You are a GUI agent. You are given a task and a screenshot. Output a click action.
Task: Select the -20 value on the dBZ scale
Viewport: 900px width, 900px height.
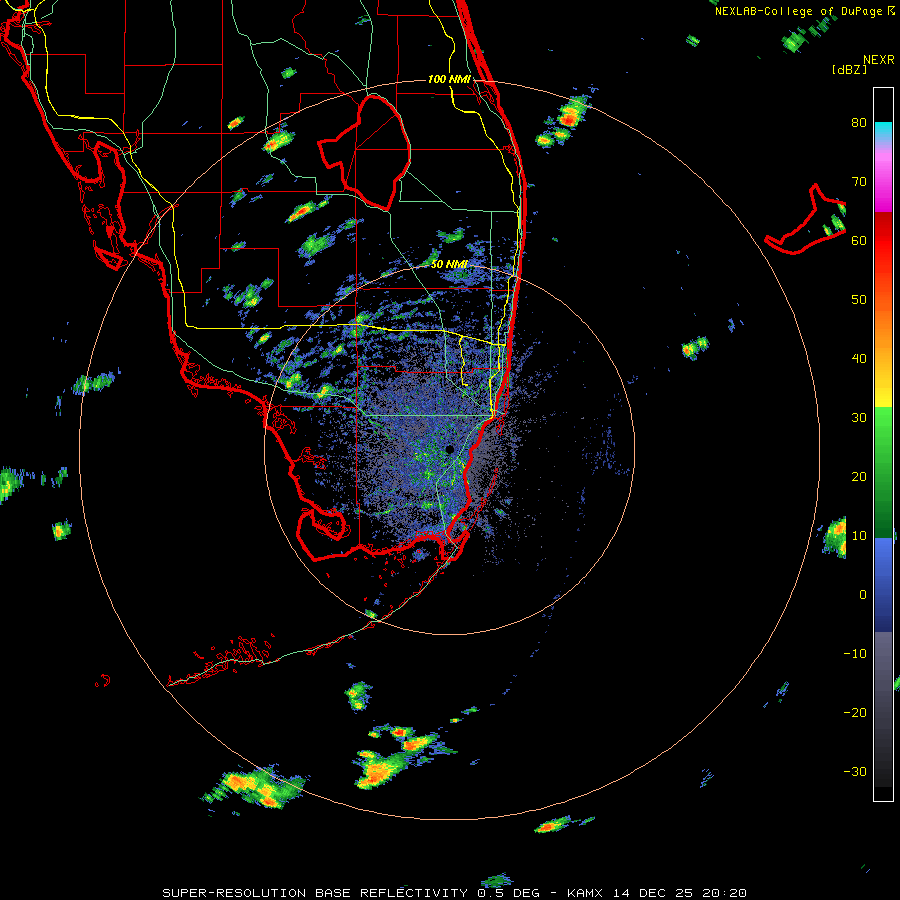(855, 713)
